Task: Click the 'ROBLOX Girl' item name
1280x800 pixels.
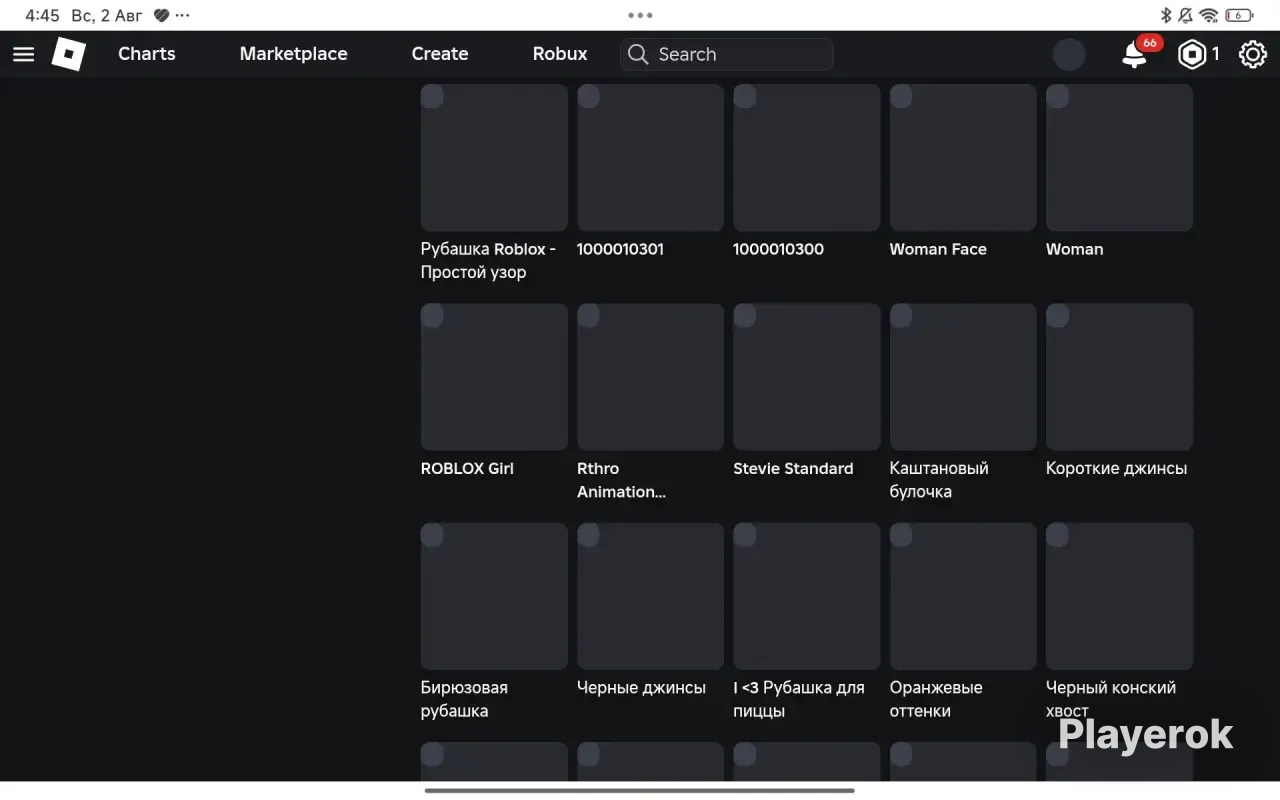Action: [x=467, y=468]
